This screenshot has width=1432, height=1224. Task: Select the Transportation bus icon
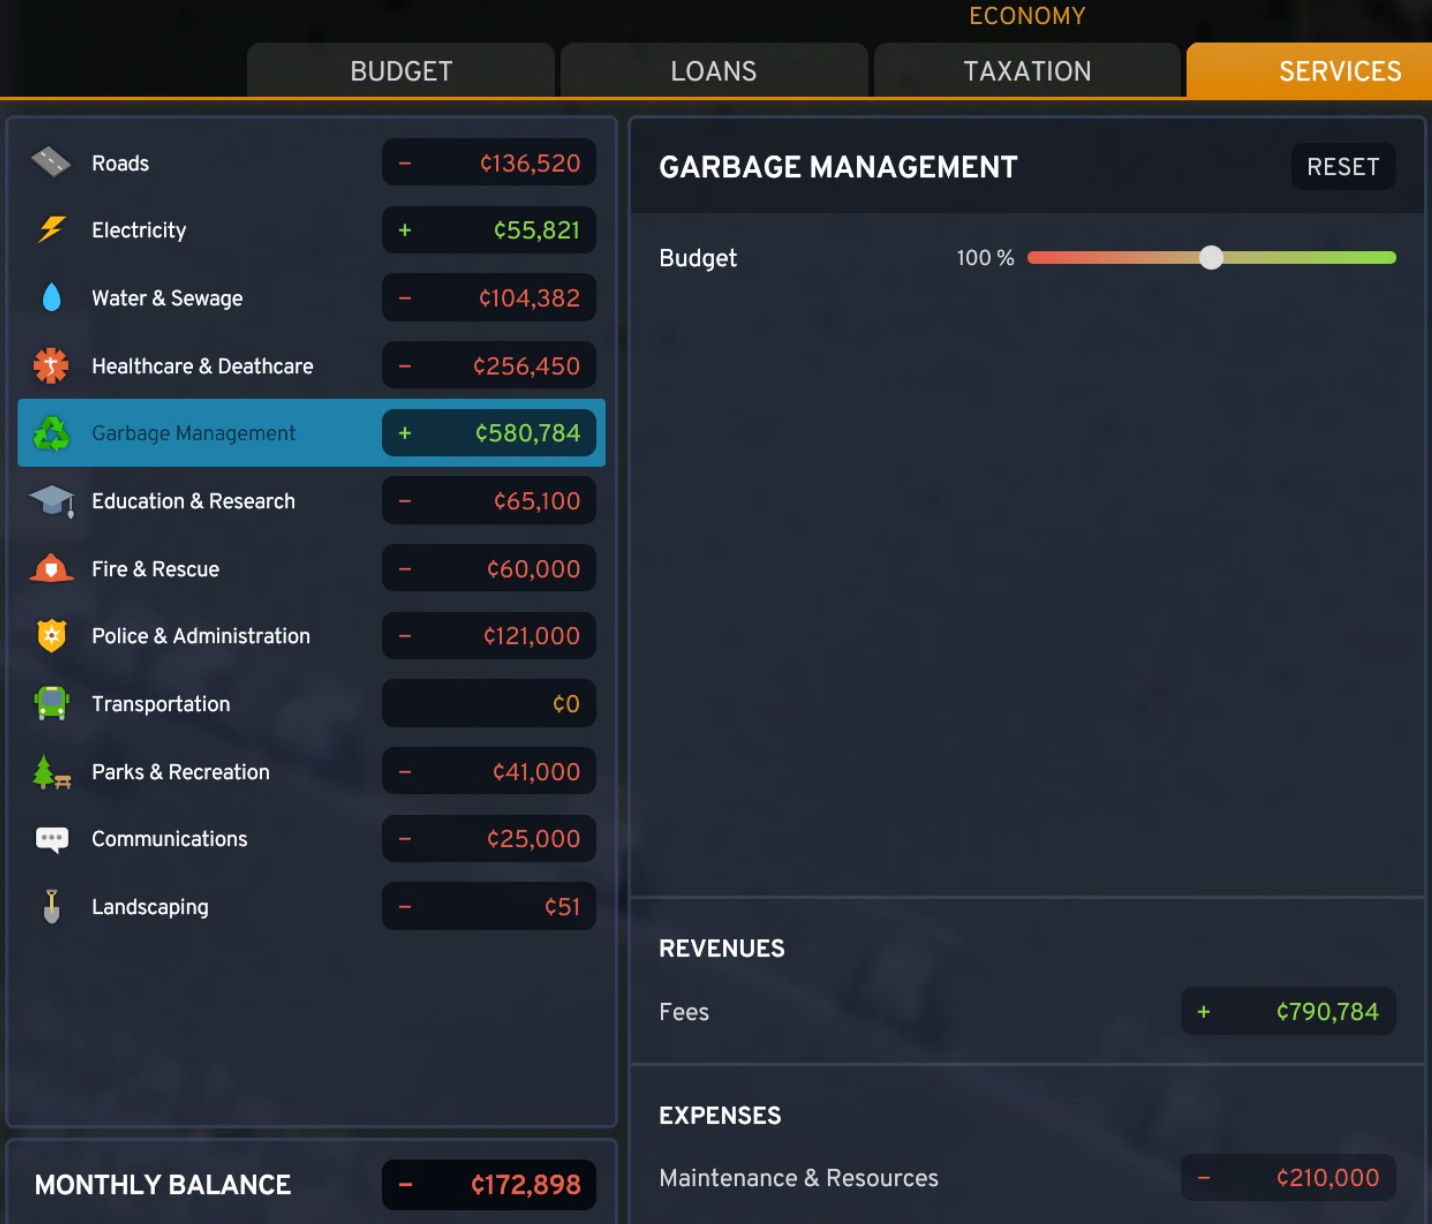point(51,703)
